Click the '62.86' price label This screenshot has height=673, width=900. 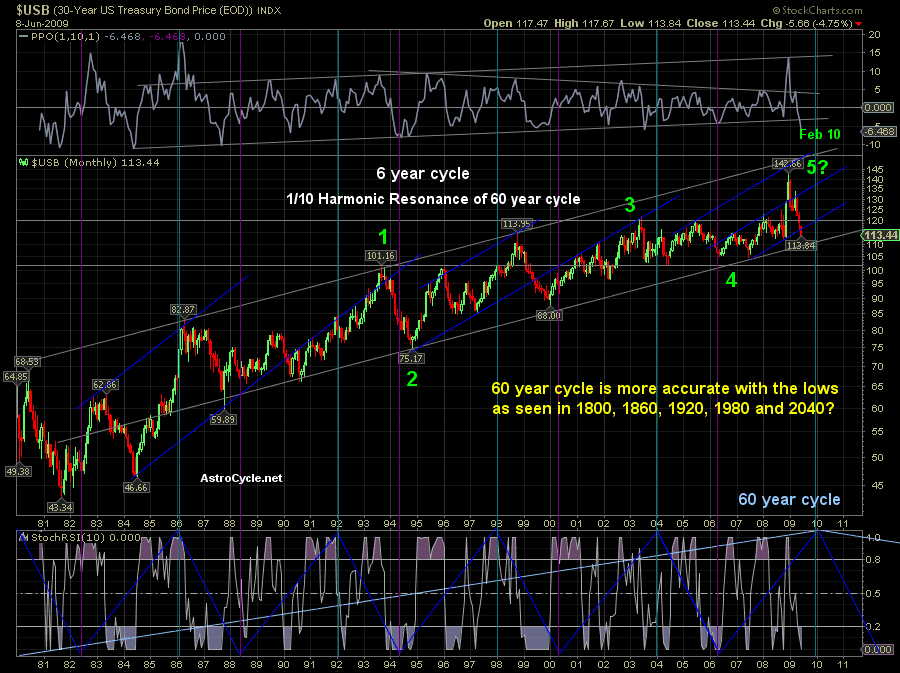pyautogui.click(x=105, y=385)
